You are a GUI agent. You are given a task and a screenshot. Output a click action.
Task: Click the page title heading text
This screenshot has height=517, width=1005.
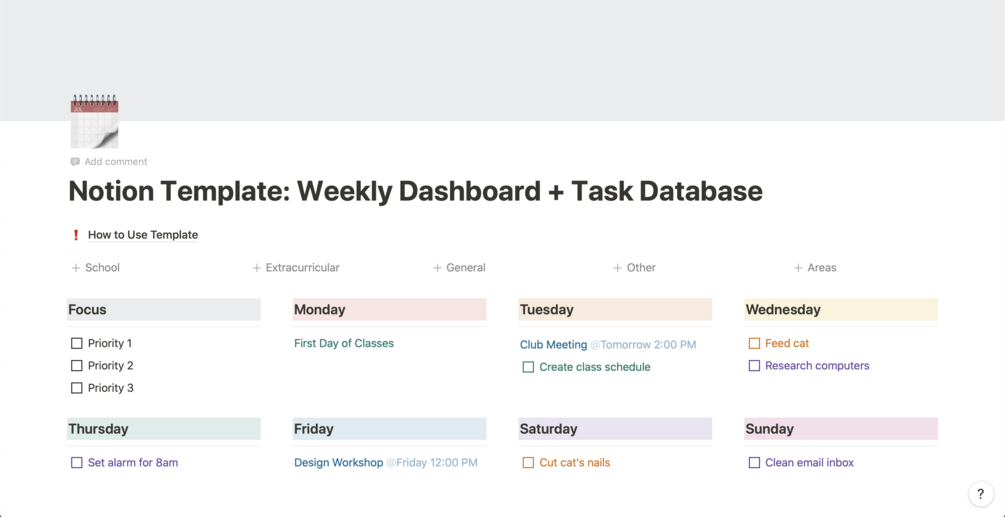pos(415,191)
